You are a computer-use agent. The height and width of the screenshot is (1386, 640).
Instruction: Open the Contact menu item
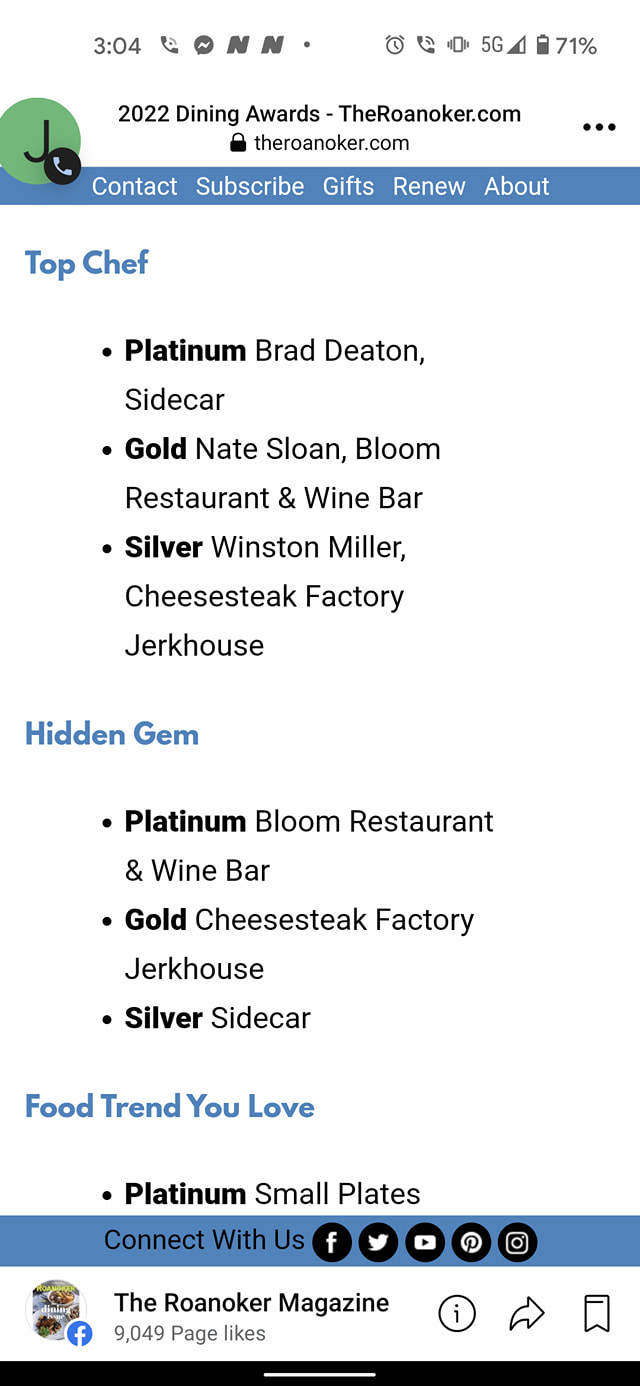[x=134, y=186]
